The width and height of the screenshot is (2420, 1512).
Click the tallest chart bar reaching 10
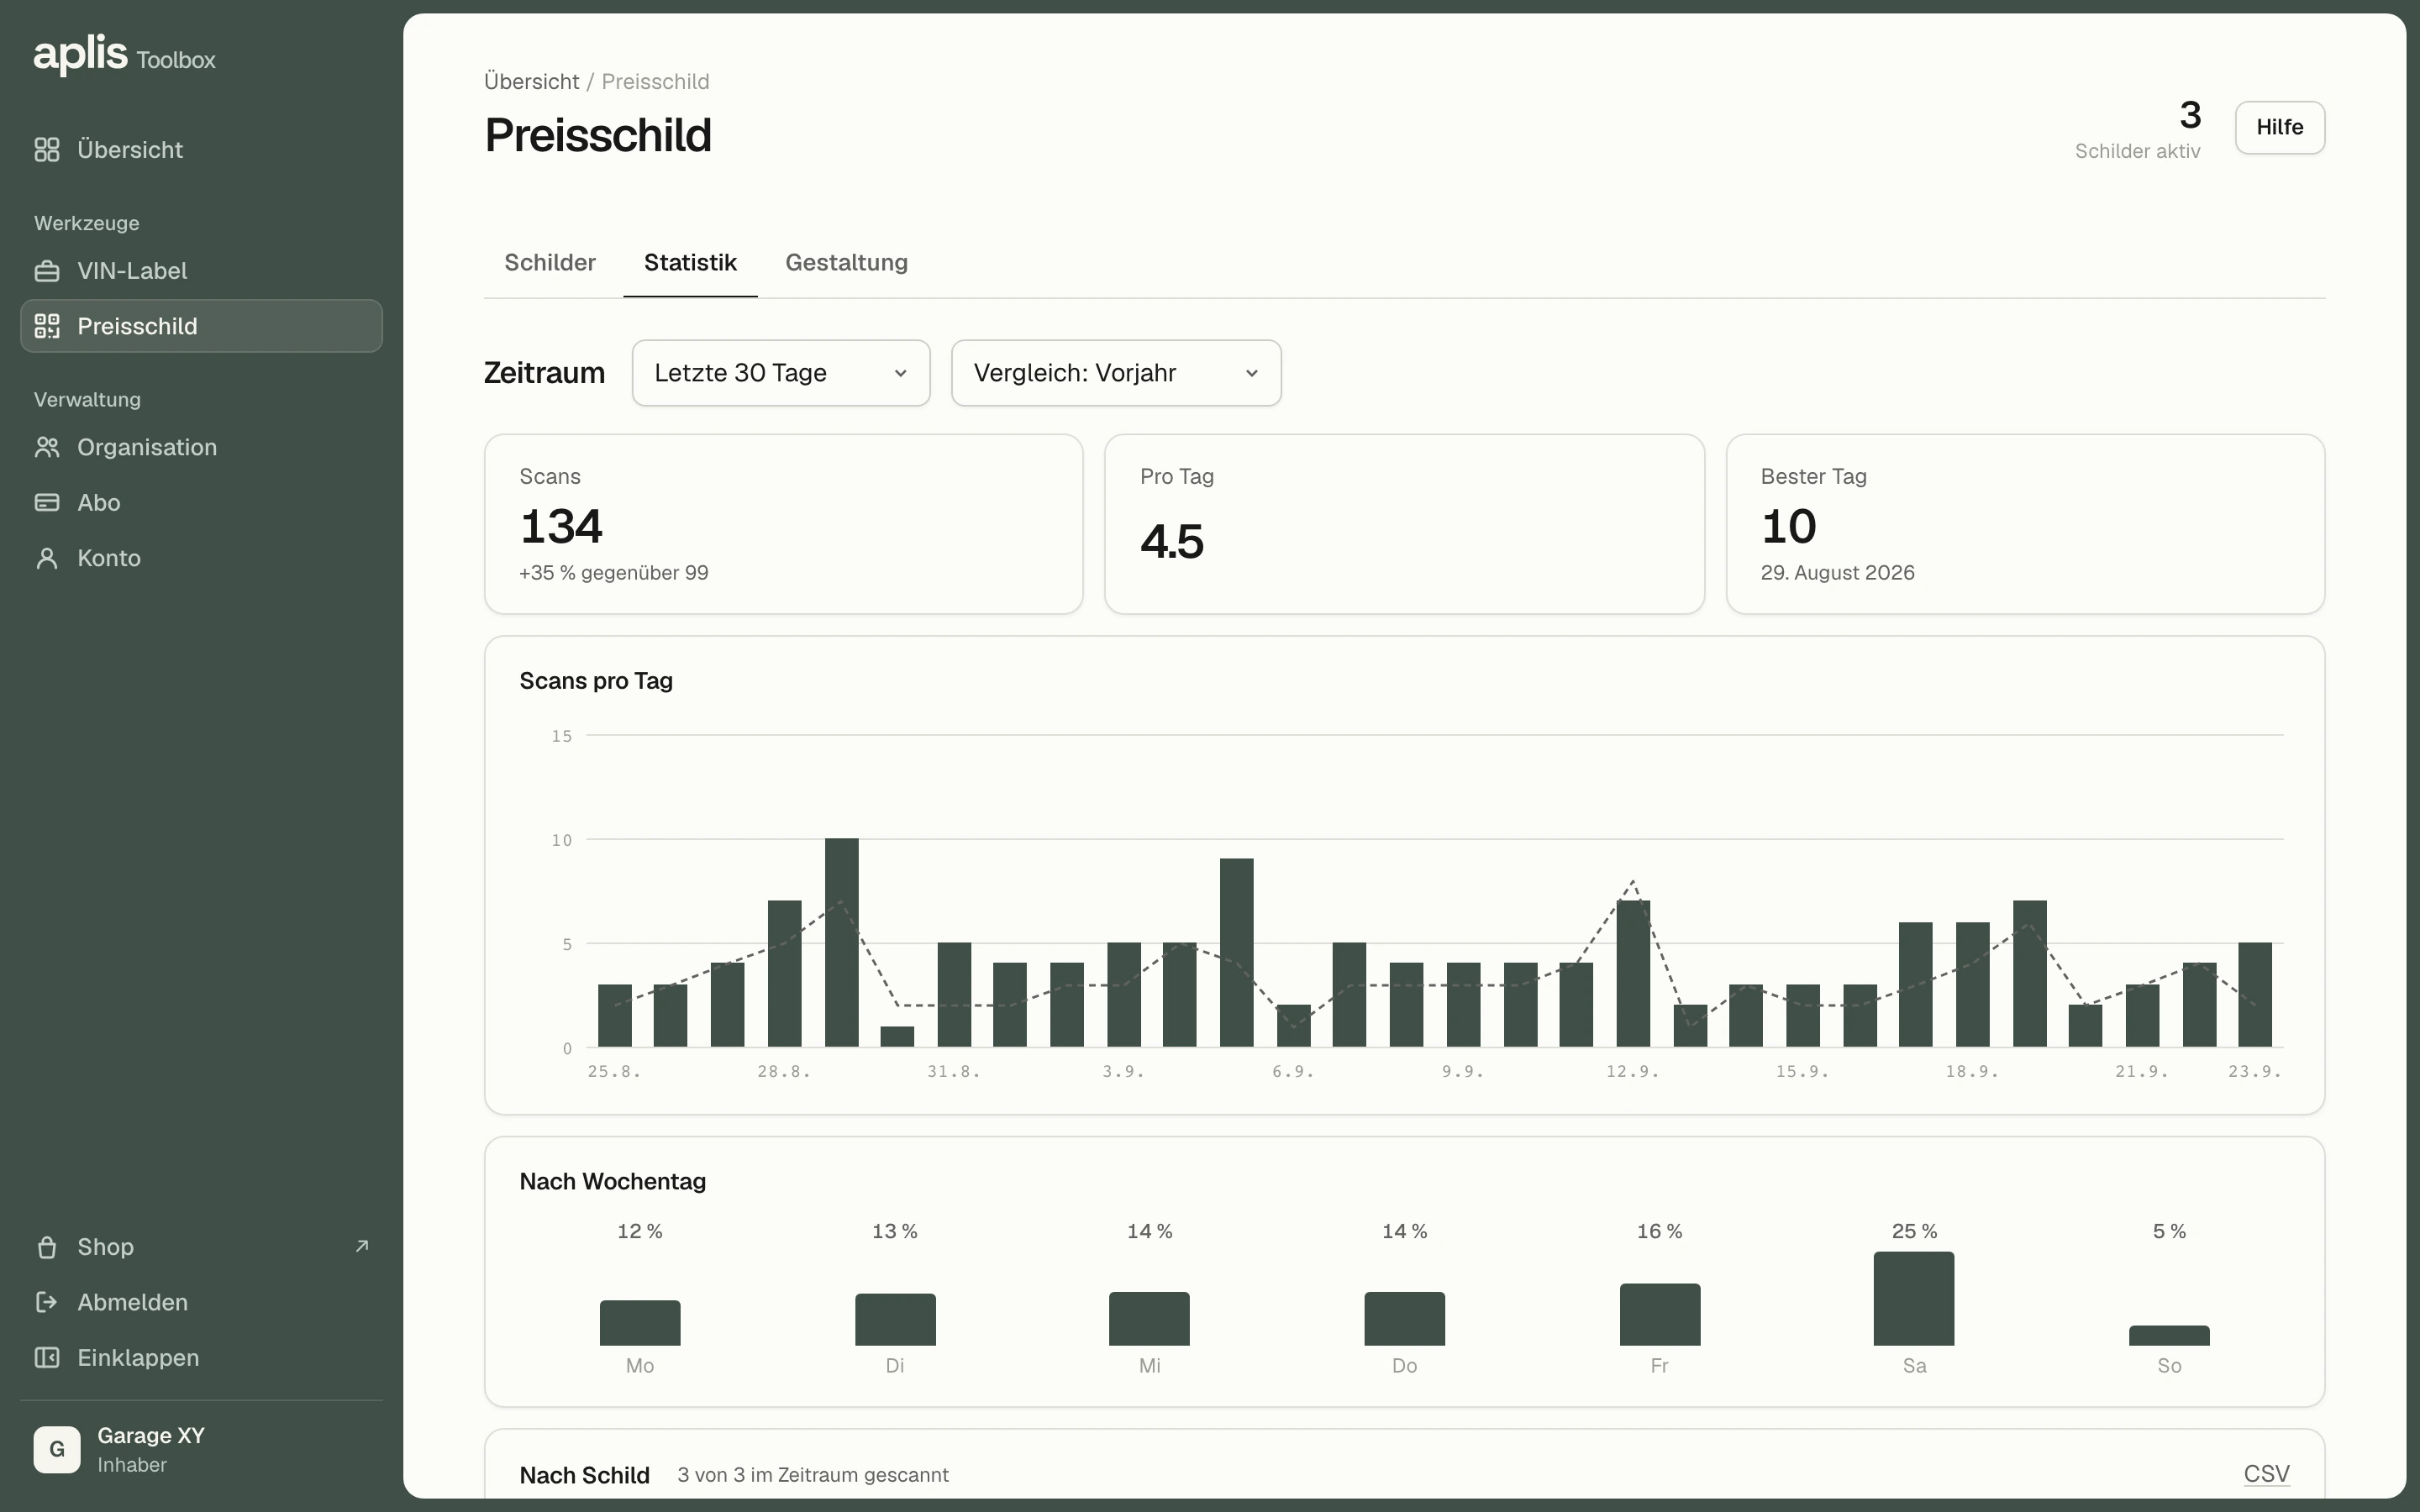click(841, 942)
